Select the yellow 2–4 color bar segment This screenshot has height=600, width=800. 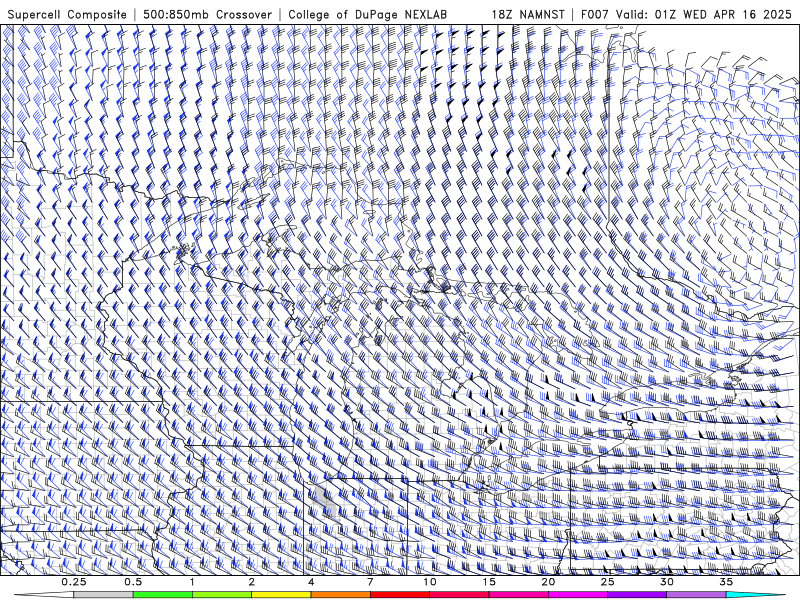point(281,595)
